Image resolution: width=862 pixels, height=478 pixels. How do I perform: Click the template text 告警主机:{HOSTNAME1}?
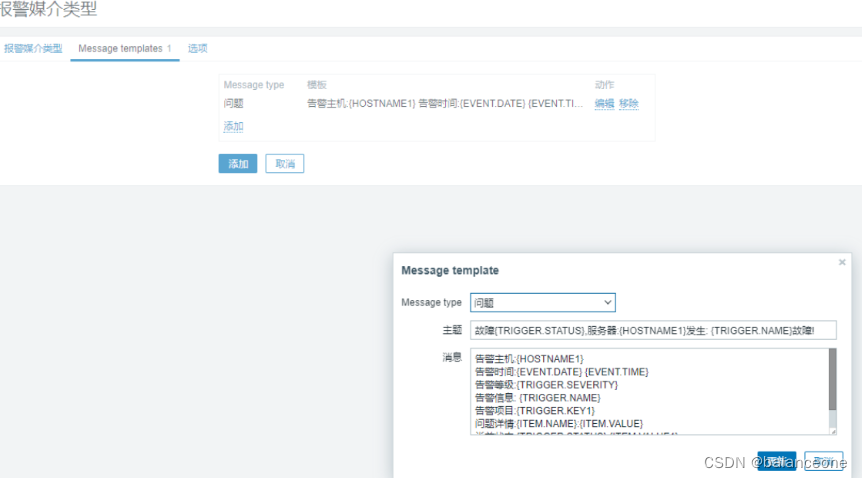361,103
